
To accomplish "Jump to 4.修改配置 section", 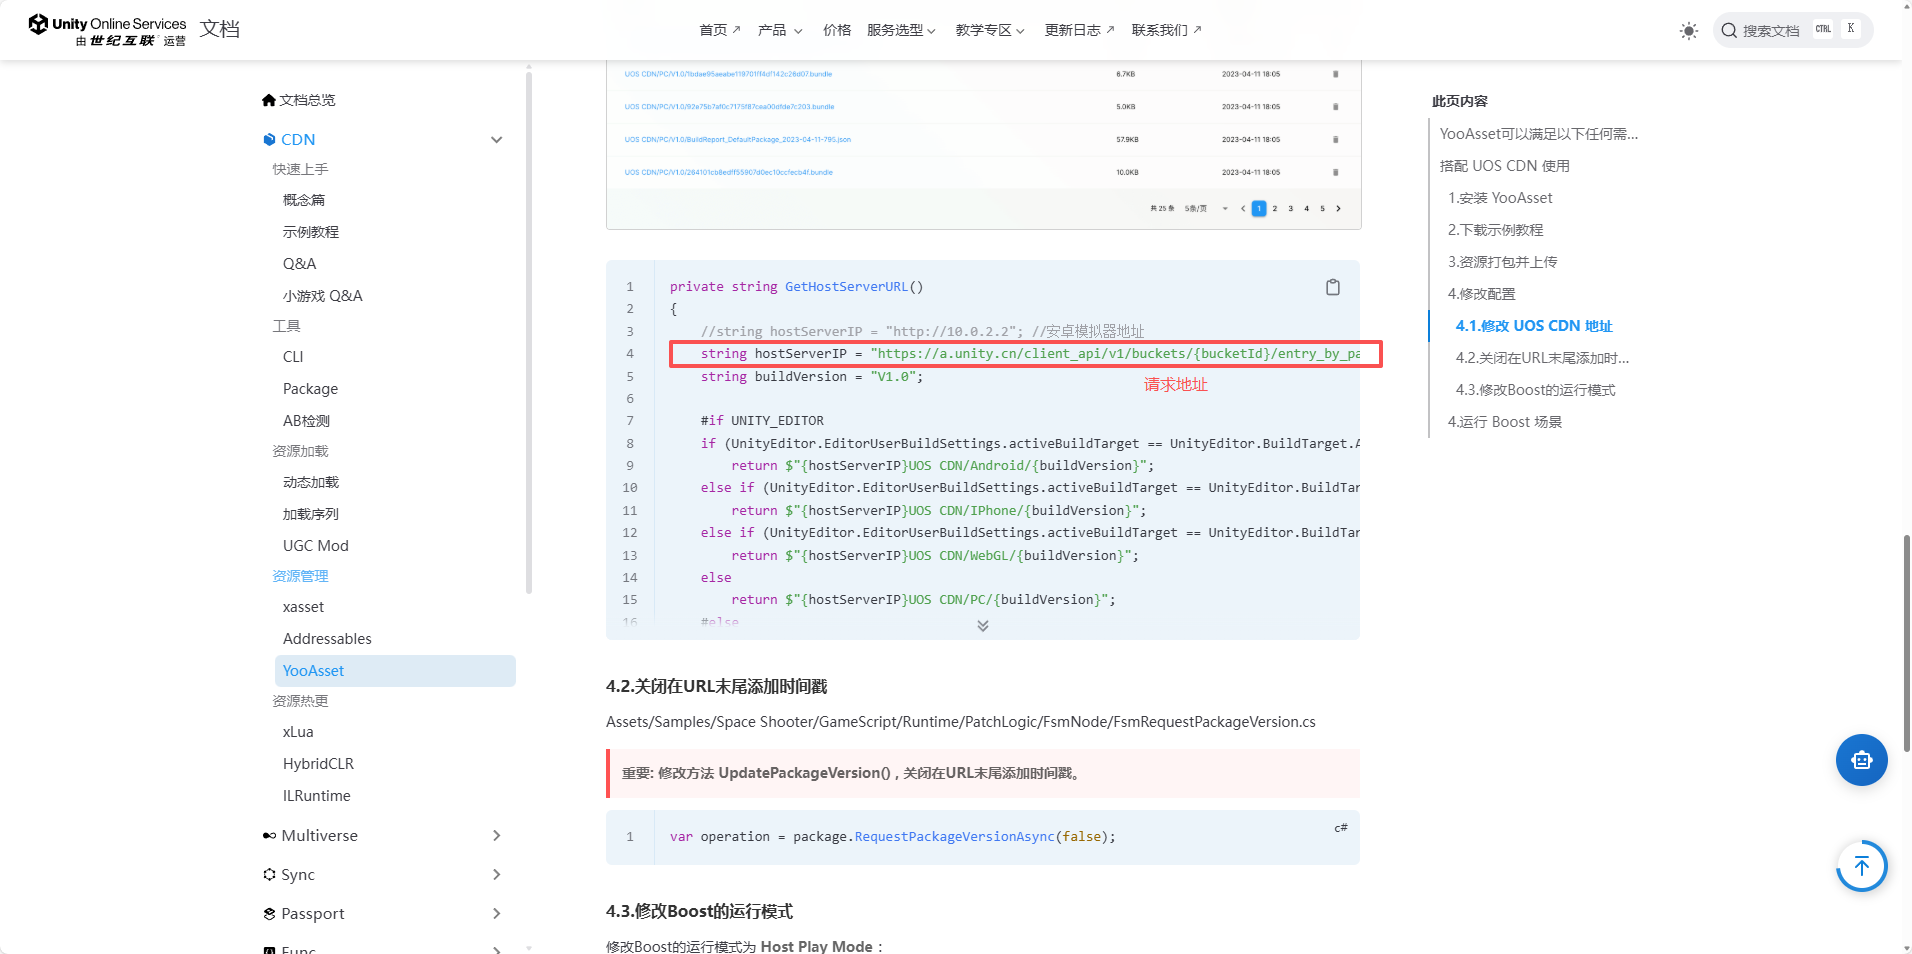I will click(x=1481, y=294).
